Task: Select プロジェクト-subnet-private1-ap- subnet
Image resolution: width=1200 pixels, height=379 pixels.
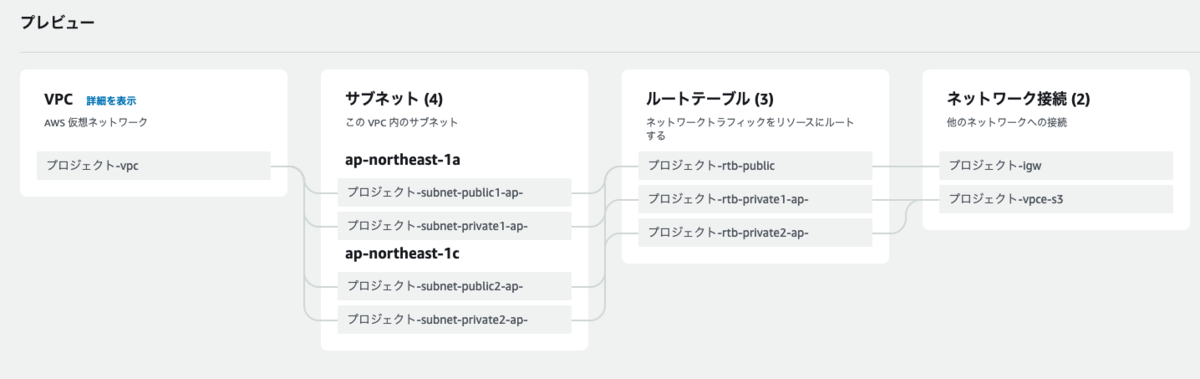Action: tap(454, 226)
